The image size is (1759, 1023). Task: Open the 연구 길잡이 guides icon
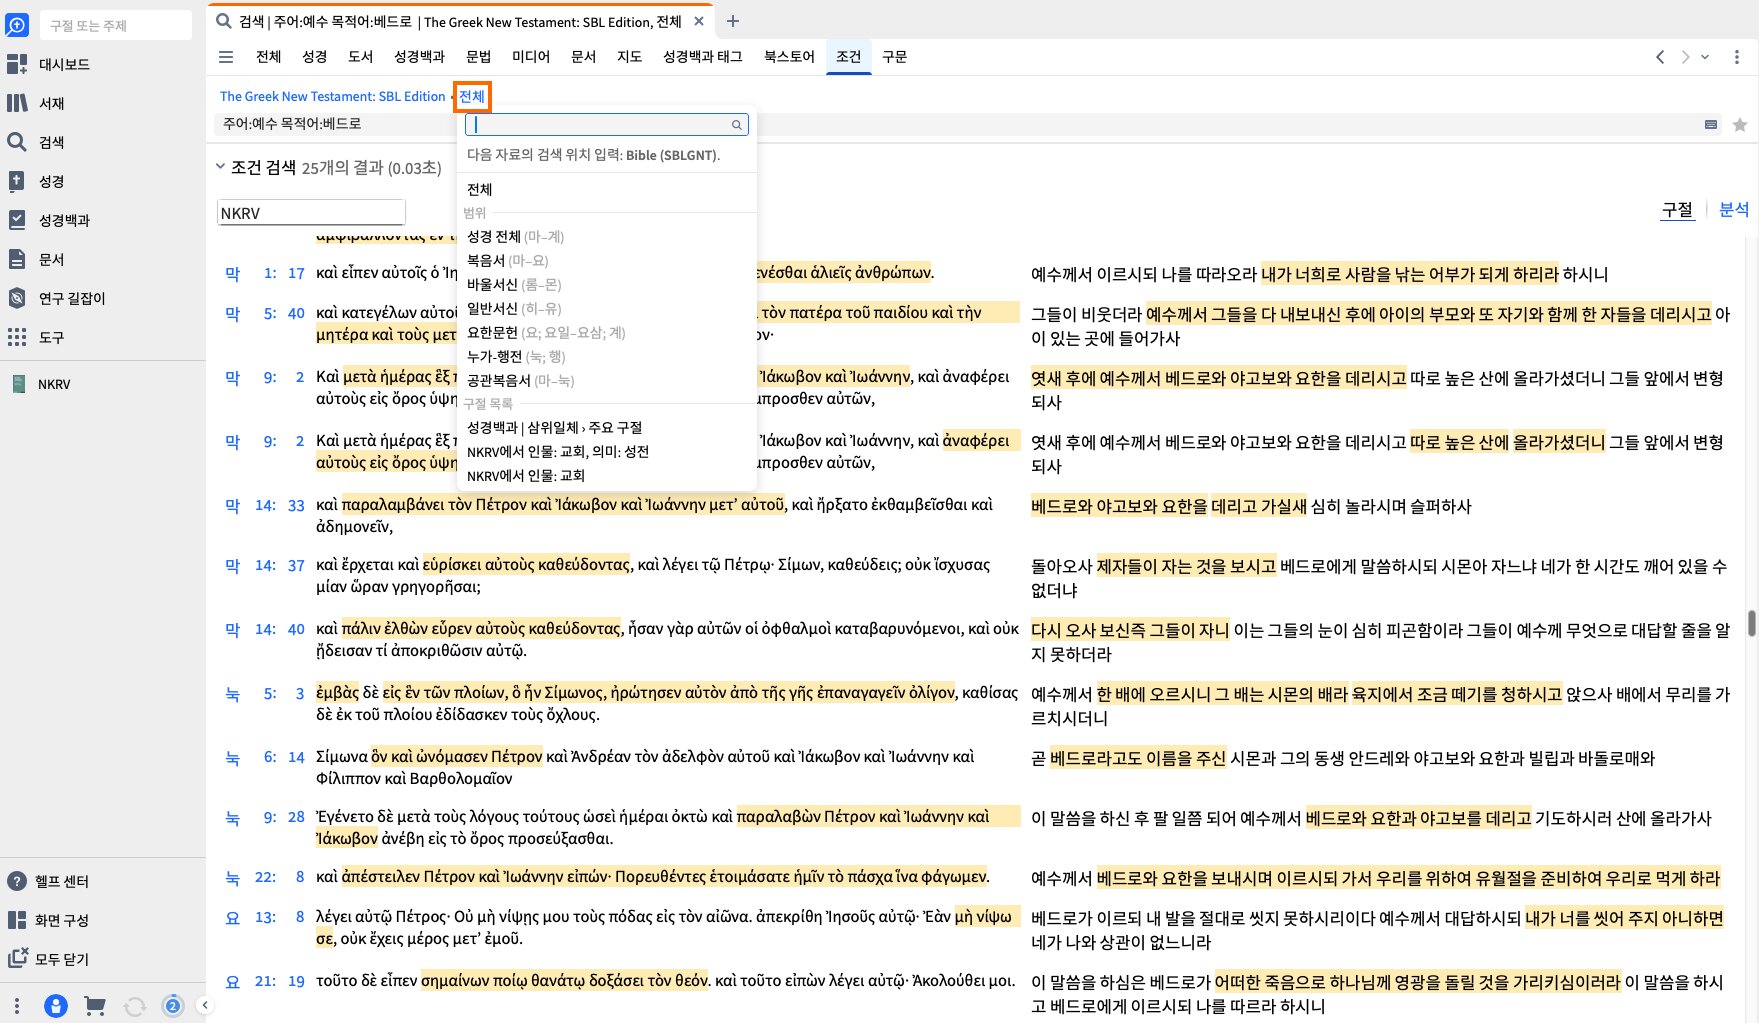[x=17, y=298]
